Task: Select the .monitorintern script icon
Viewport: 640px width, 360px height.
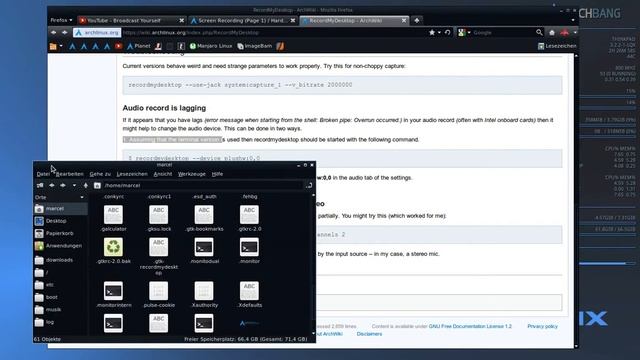Action: [x=113, y=291]
